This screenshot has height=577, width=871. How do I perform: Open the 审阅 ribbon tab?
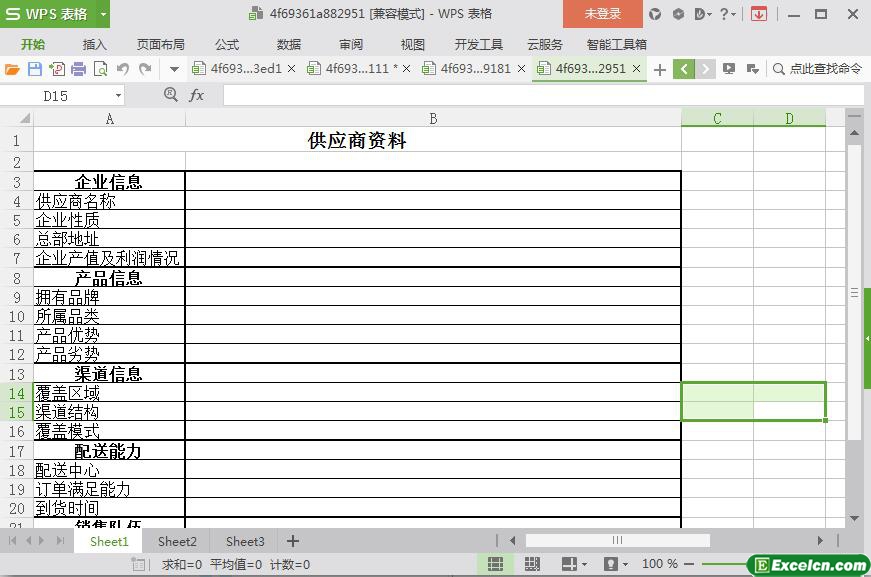tap(351, 44)
